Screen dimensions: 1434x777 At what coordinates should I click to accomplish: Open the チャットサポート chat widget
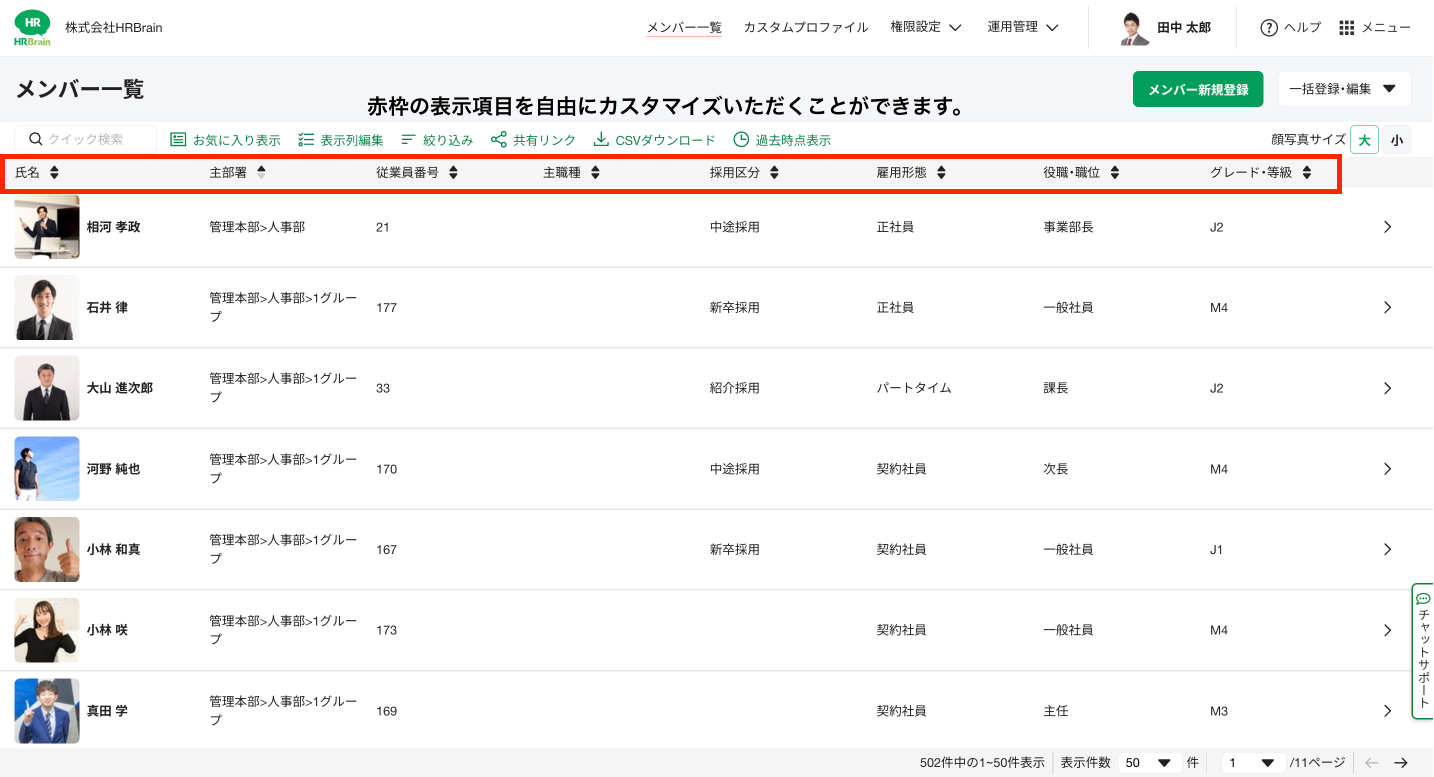tap(1423, 650)
